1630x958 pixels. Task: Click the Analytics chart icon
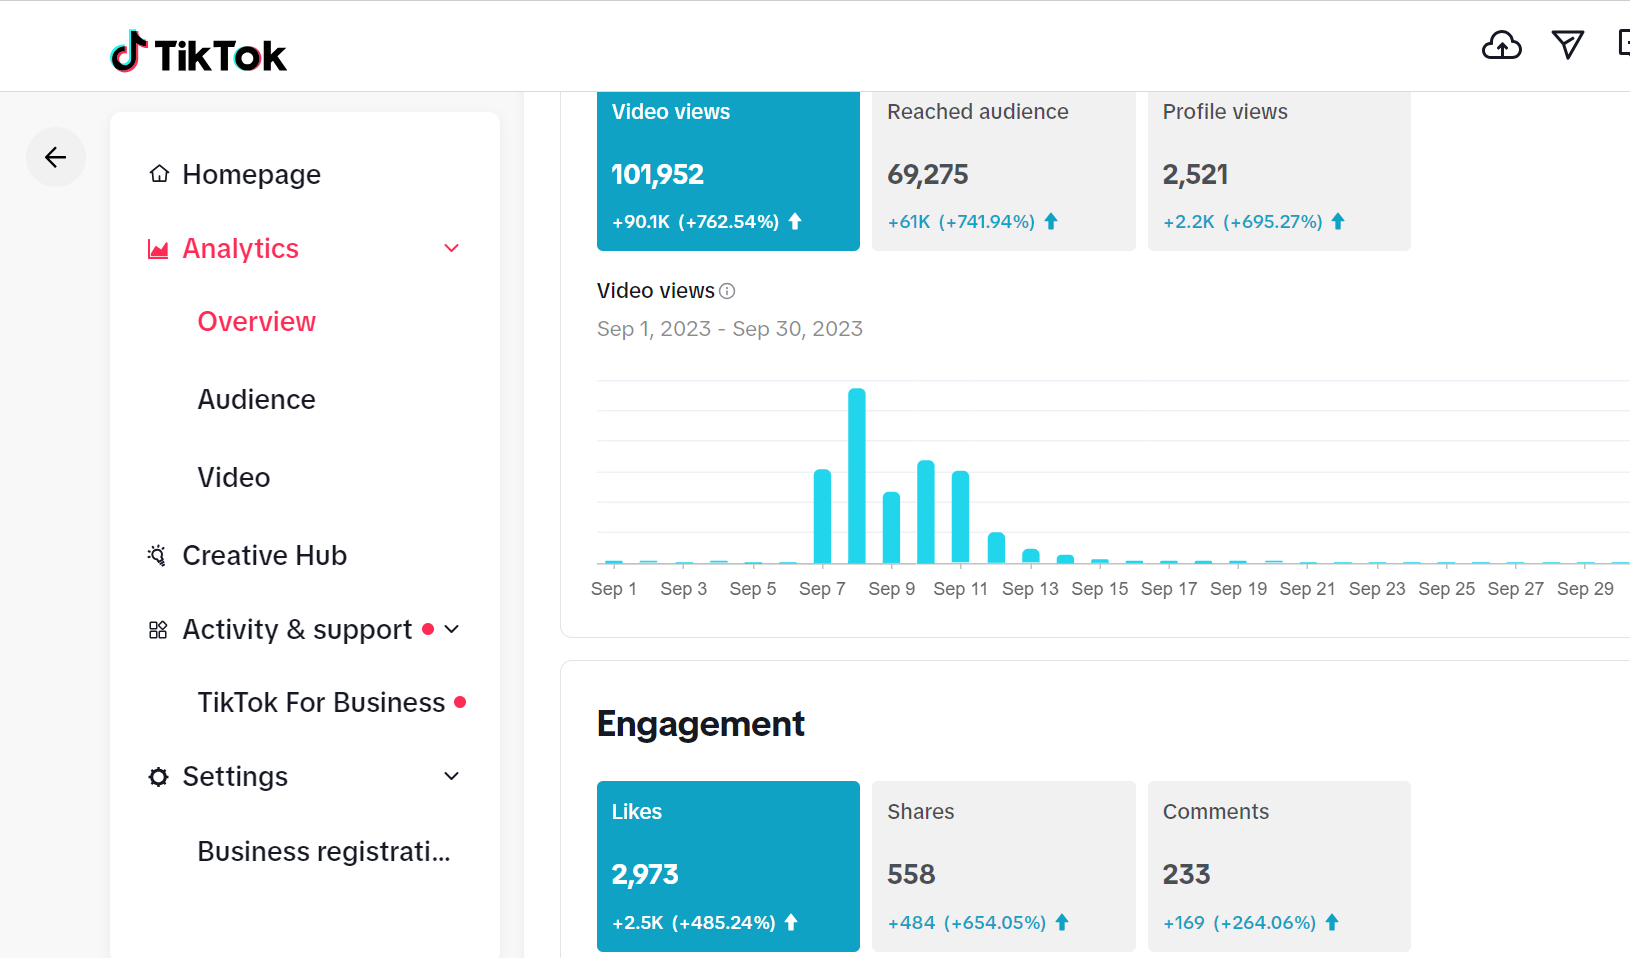click(x=158, y=249)
